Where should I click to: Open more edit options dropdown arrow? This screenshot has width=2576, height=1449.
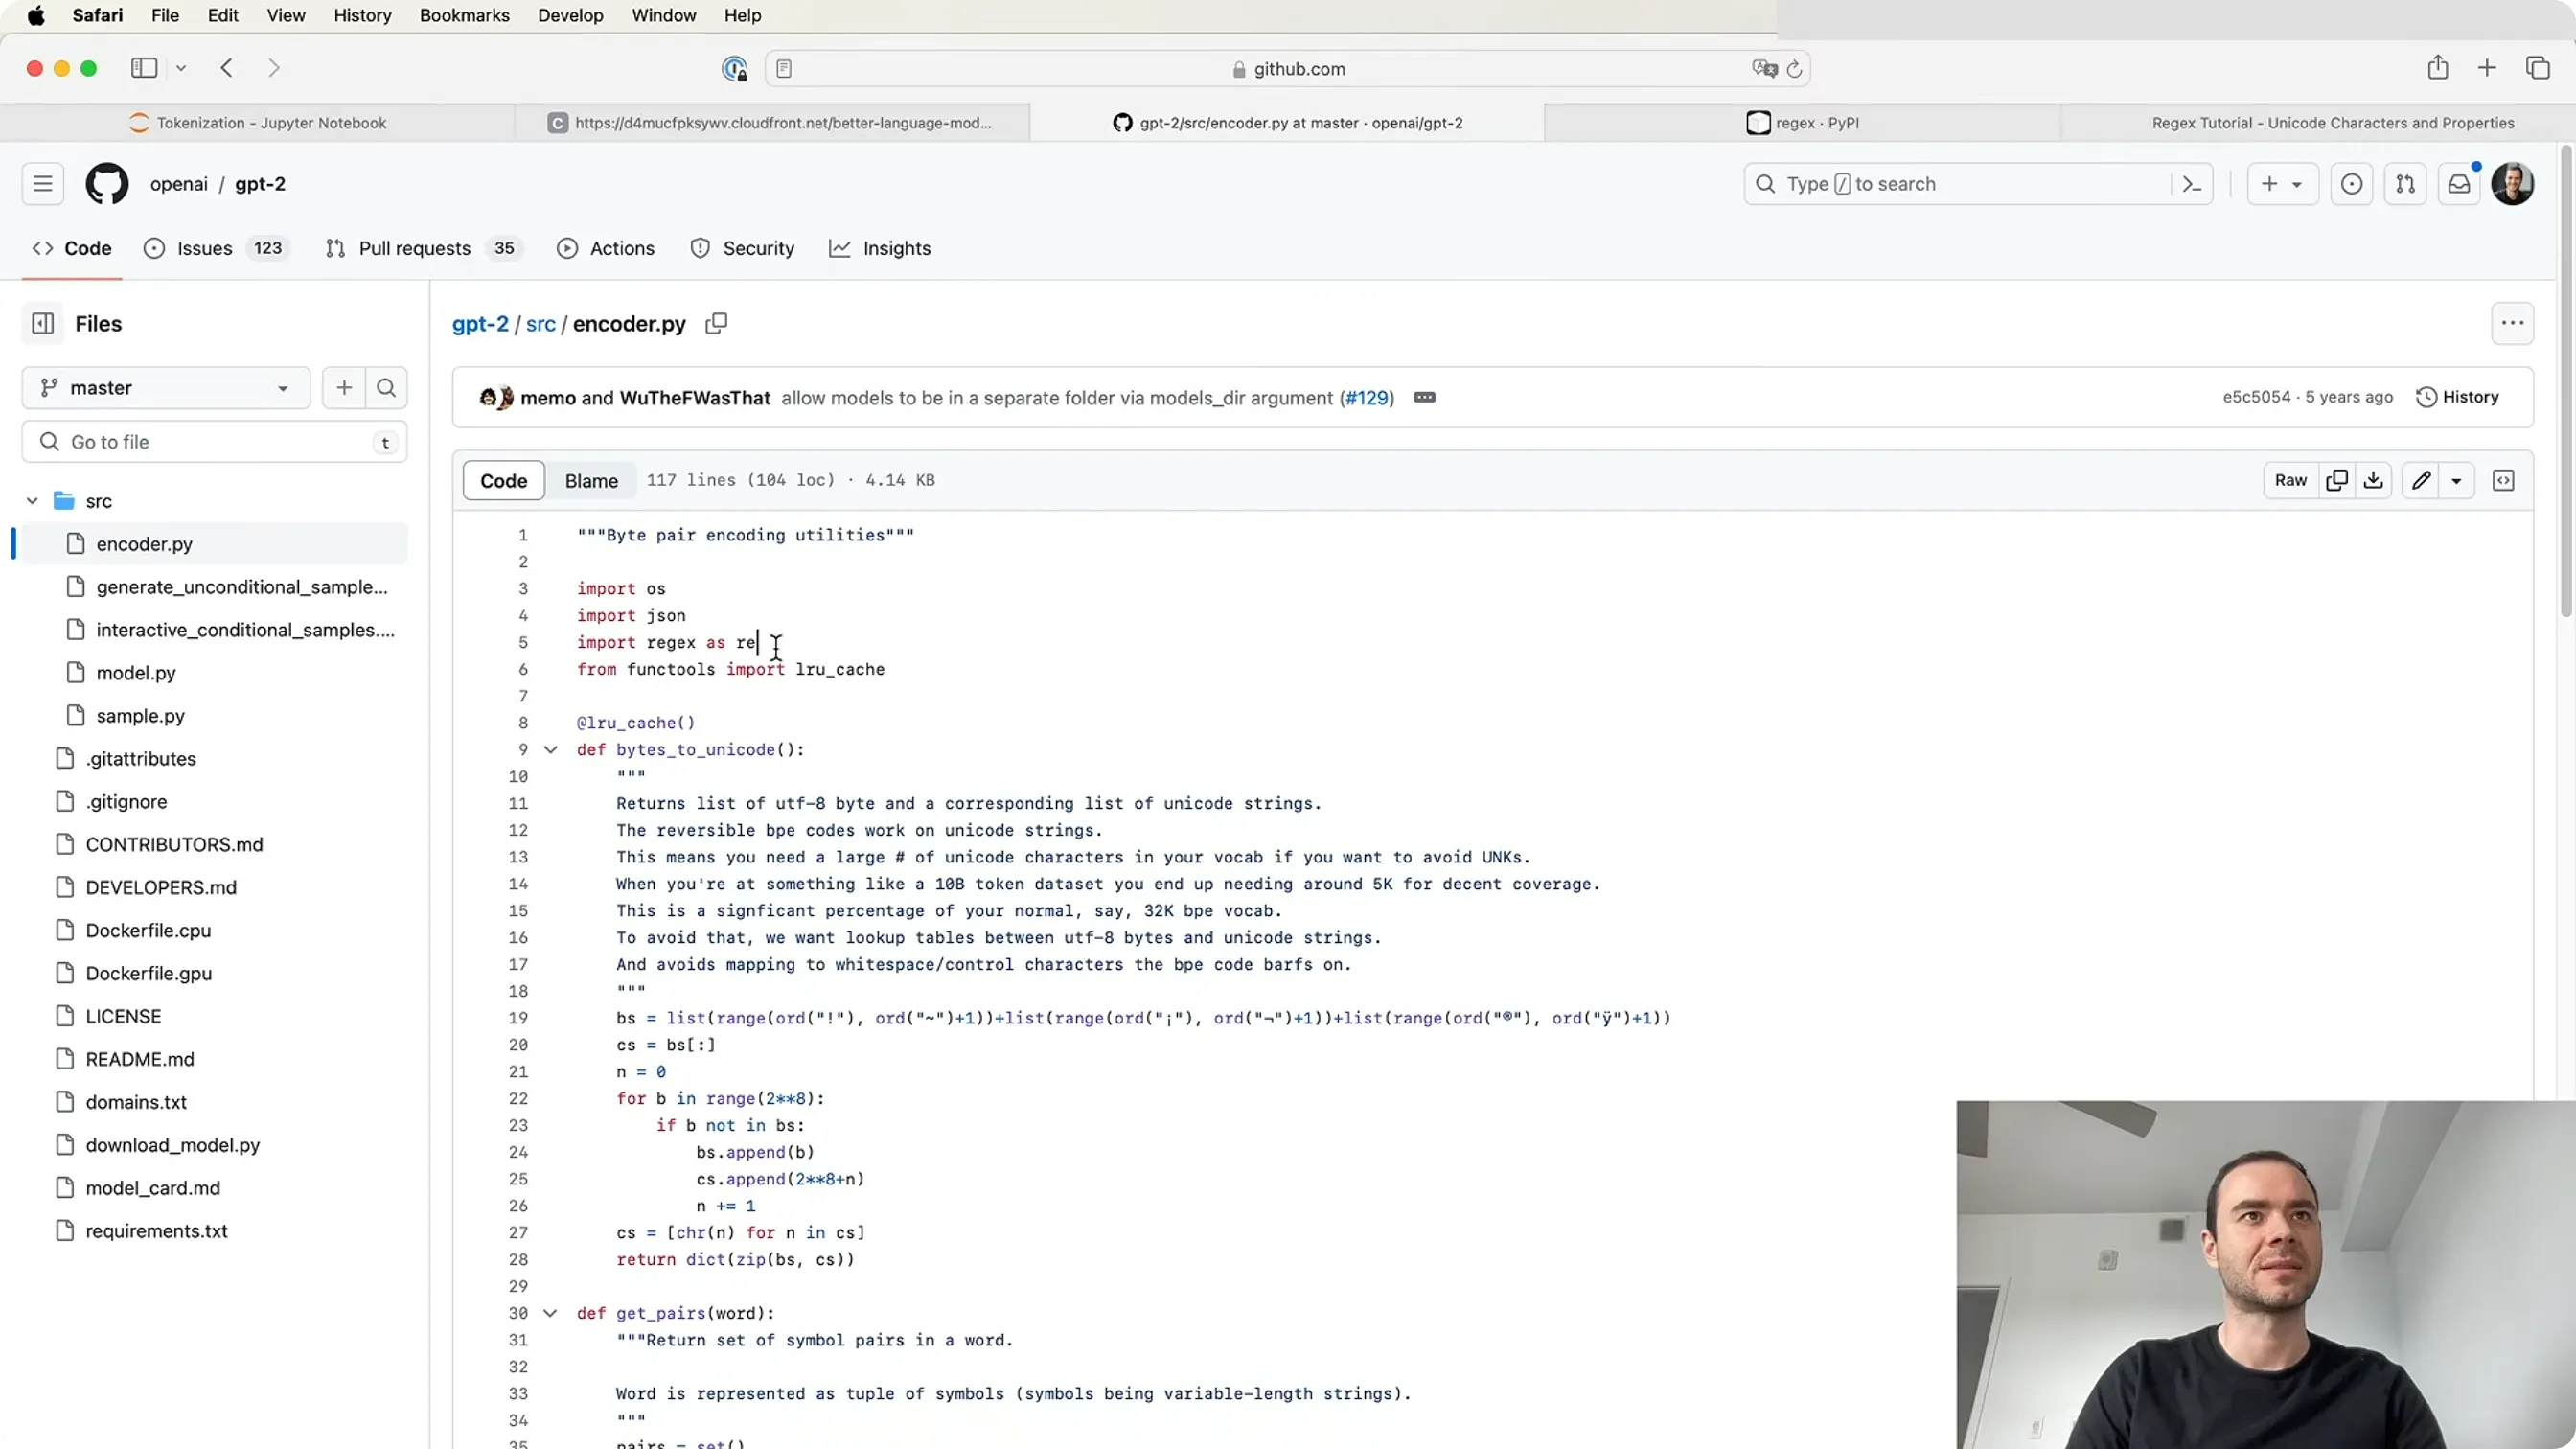pos(2456,481)
